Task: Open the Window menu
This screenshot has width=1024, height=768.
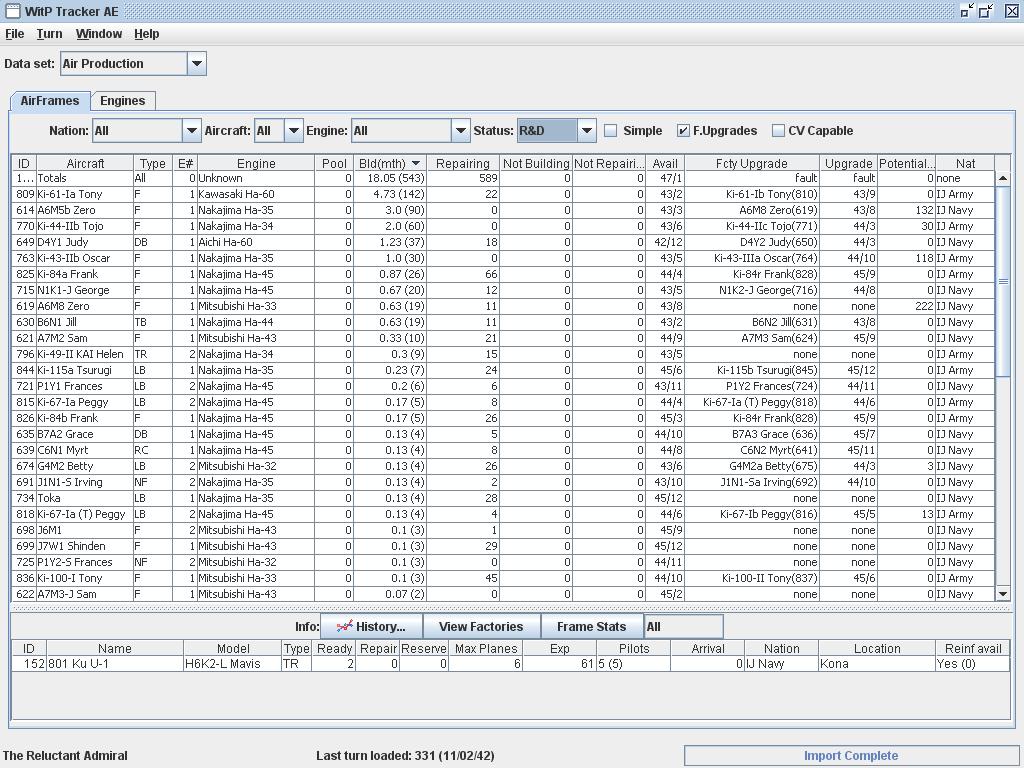Action: tap(99, 34)
